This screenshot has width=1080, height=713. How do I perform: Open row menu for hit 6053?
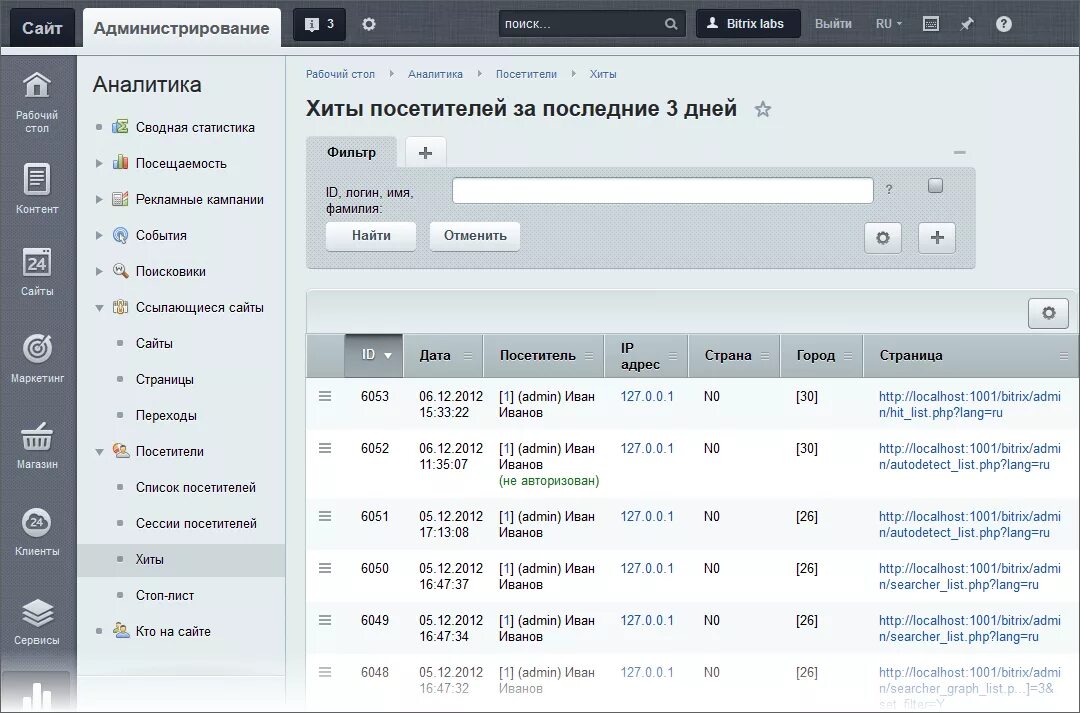(325, 396)
